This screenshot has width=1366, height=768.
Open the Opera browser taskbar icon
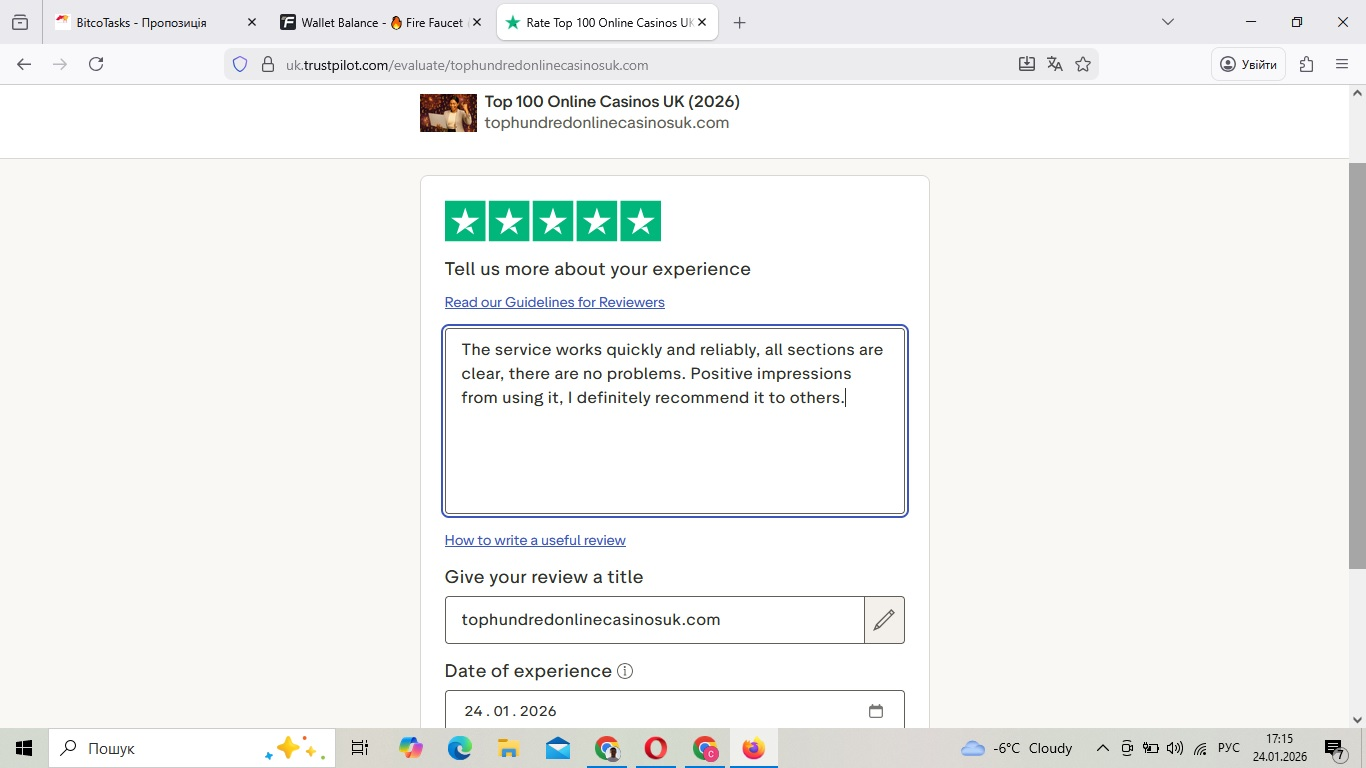[656, 748]
